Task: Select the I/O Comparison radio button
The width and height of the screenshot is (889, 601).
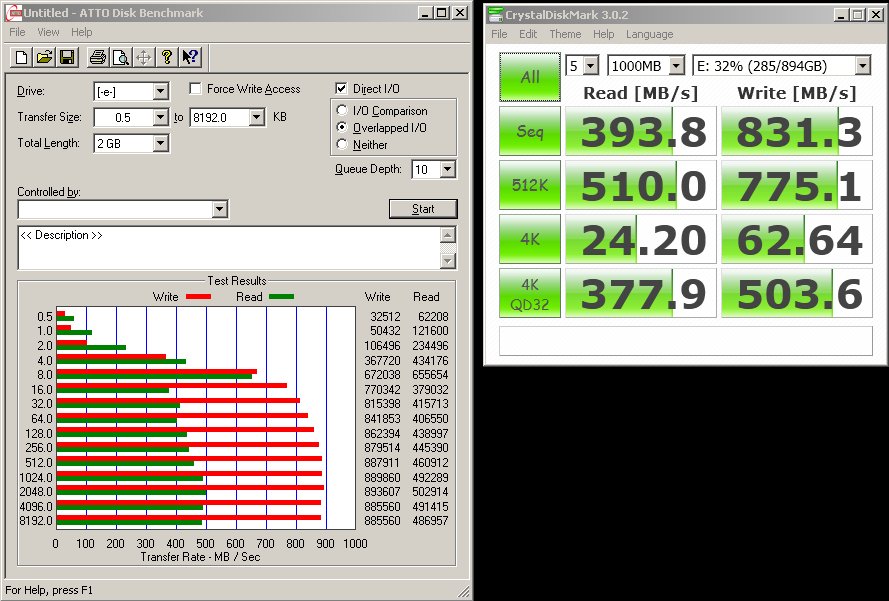Action: (342, 110)
